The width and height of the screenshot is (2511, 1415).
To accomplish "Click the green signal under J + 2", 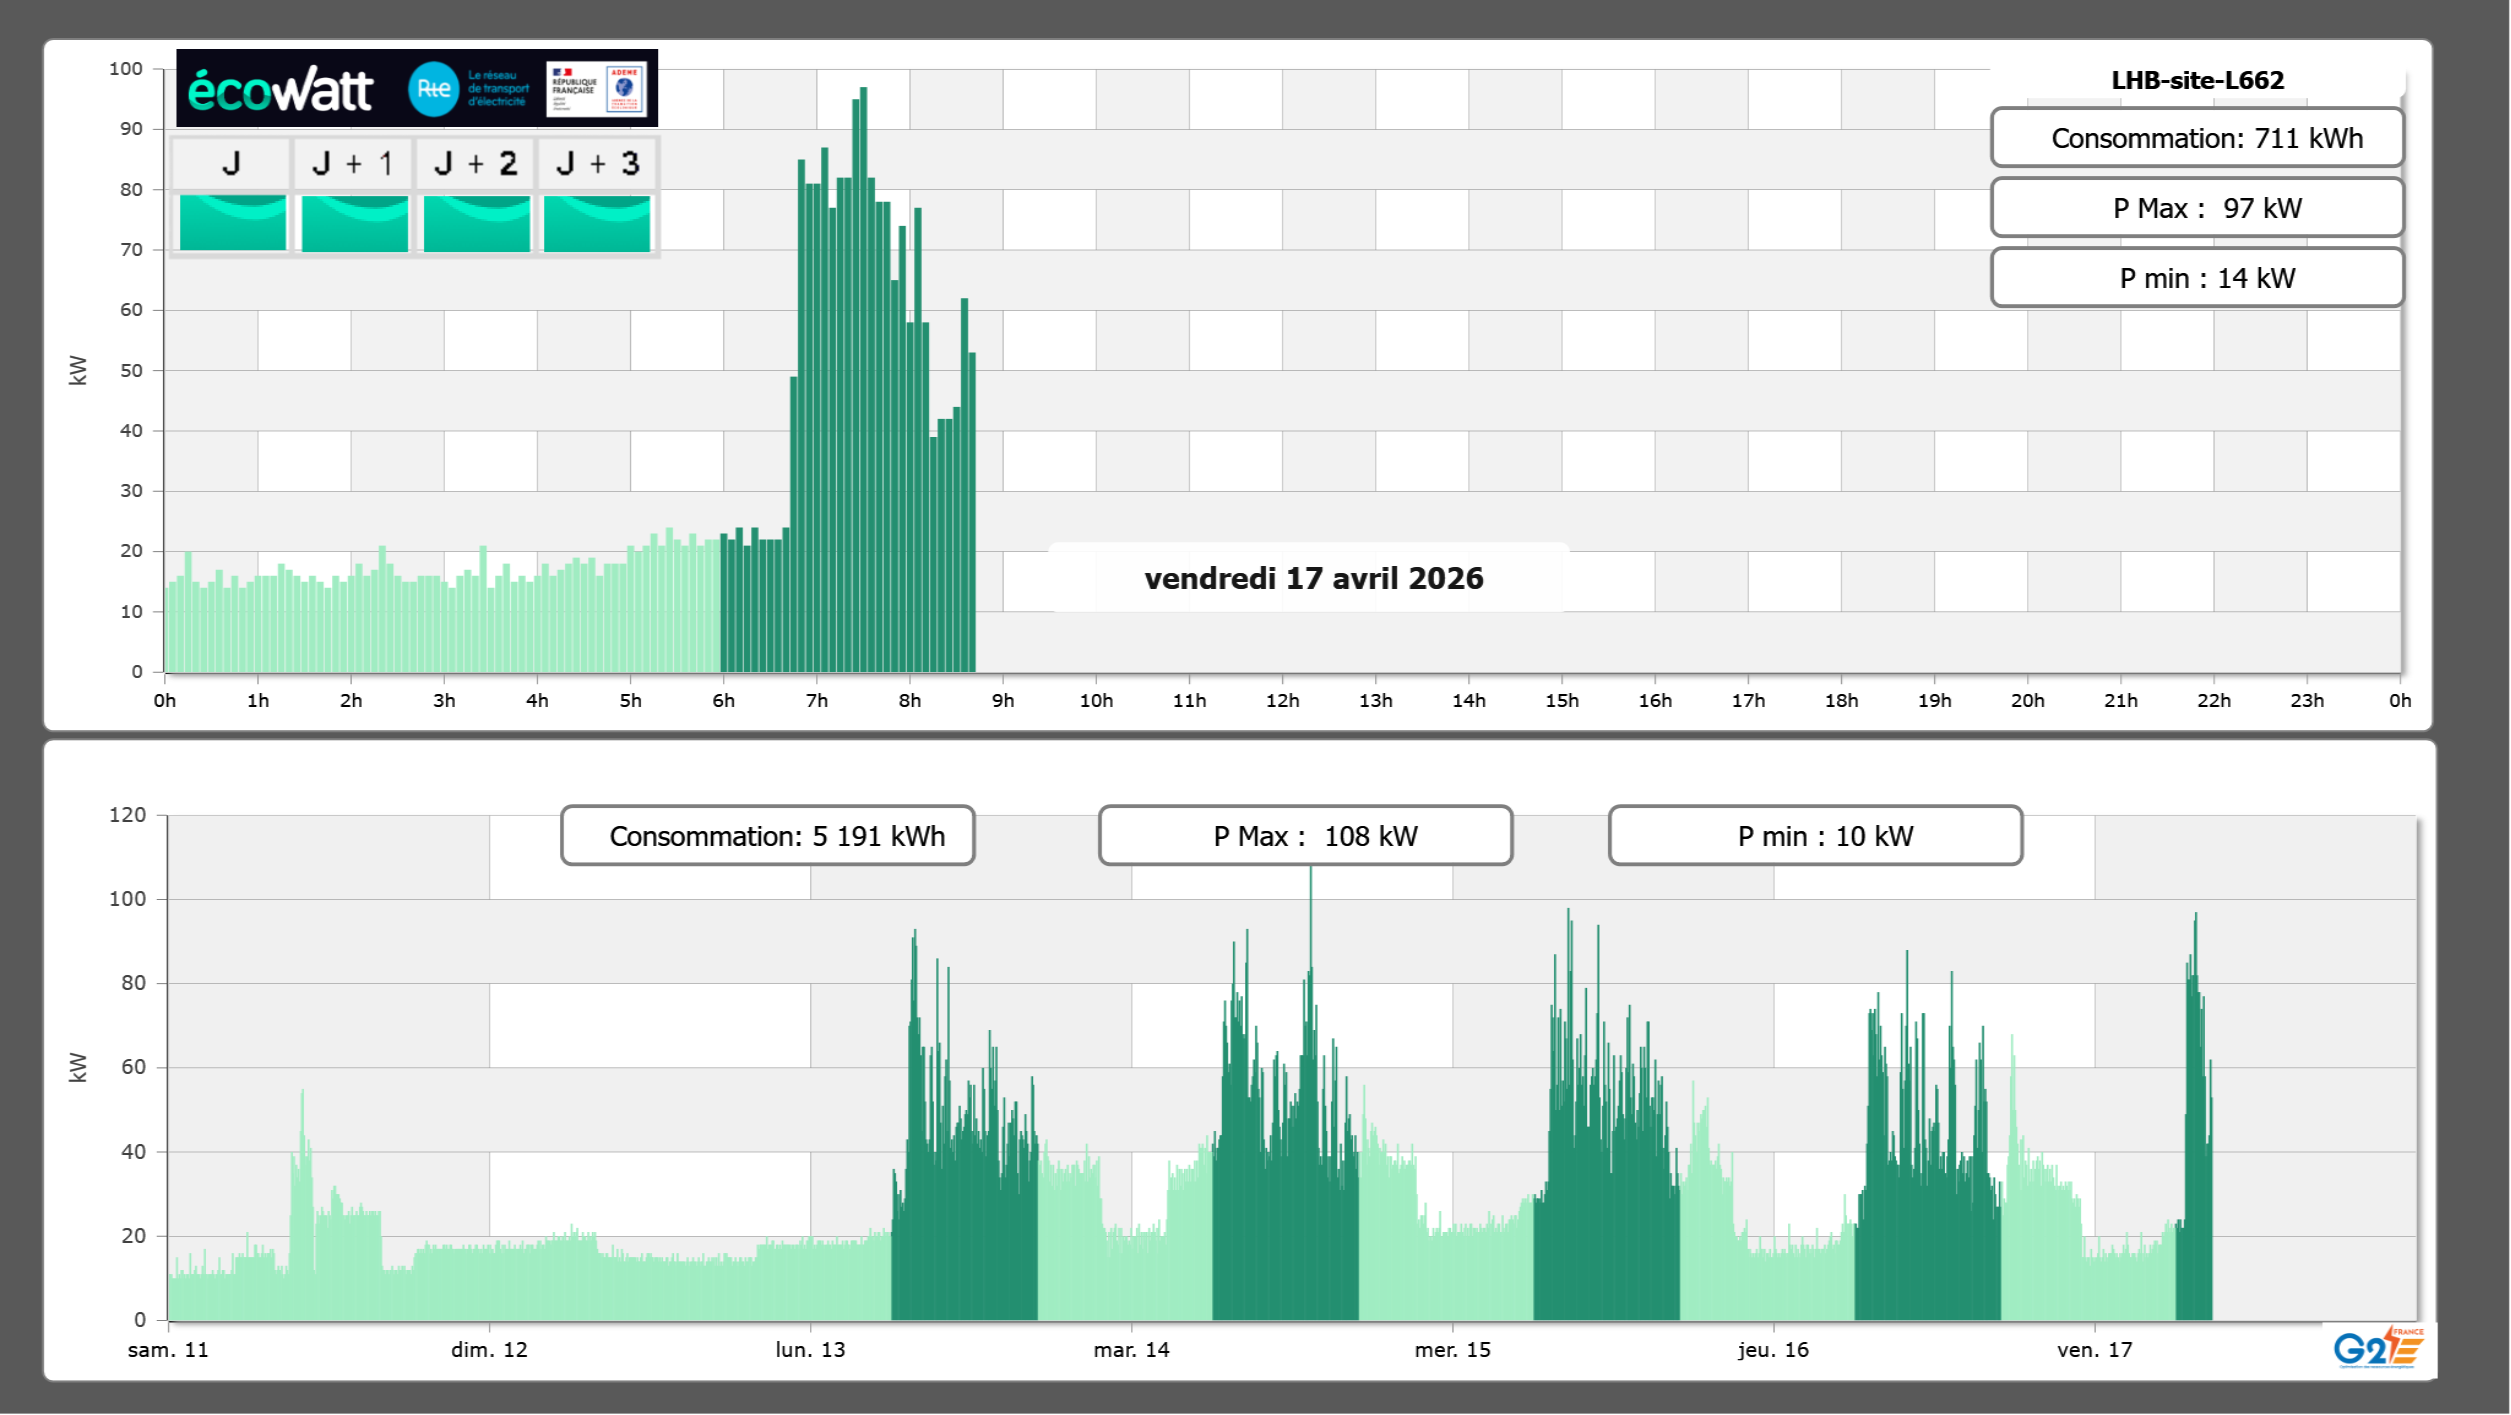I will [x=476, y=222].
